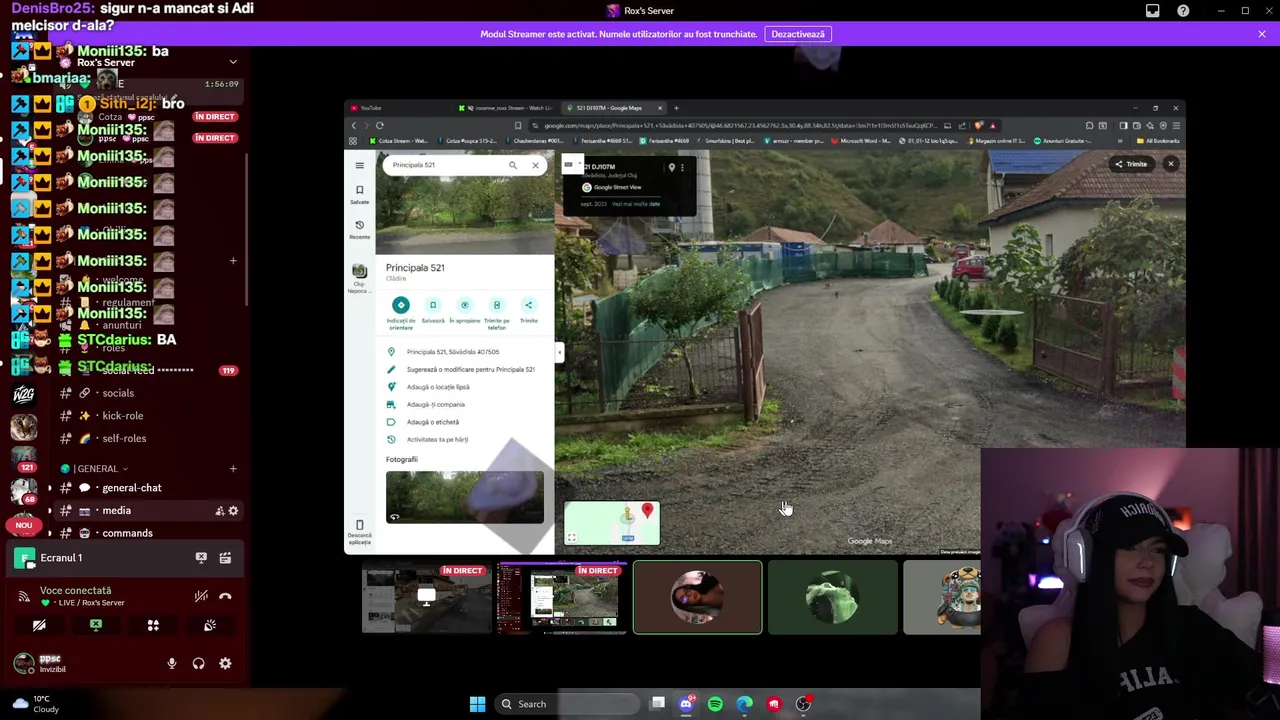Open the commands channel
This screenshot has height=720, width=1280.
[x=127, y=533]
